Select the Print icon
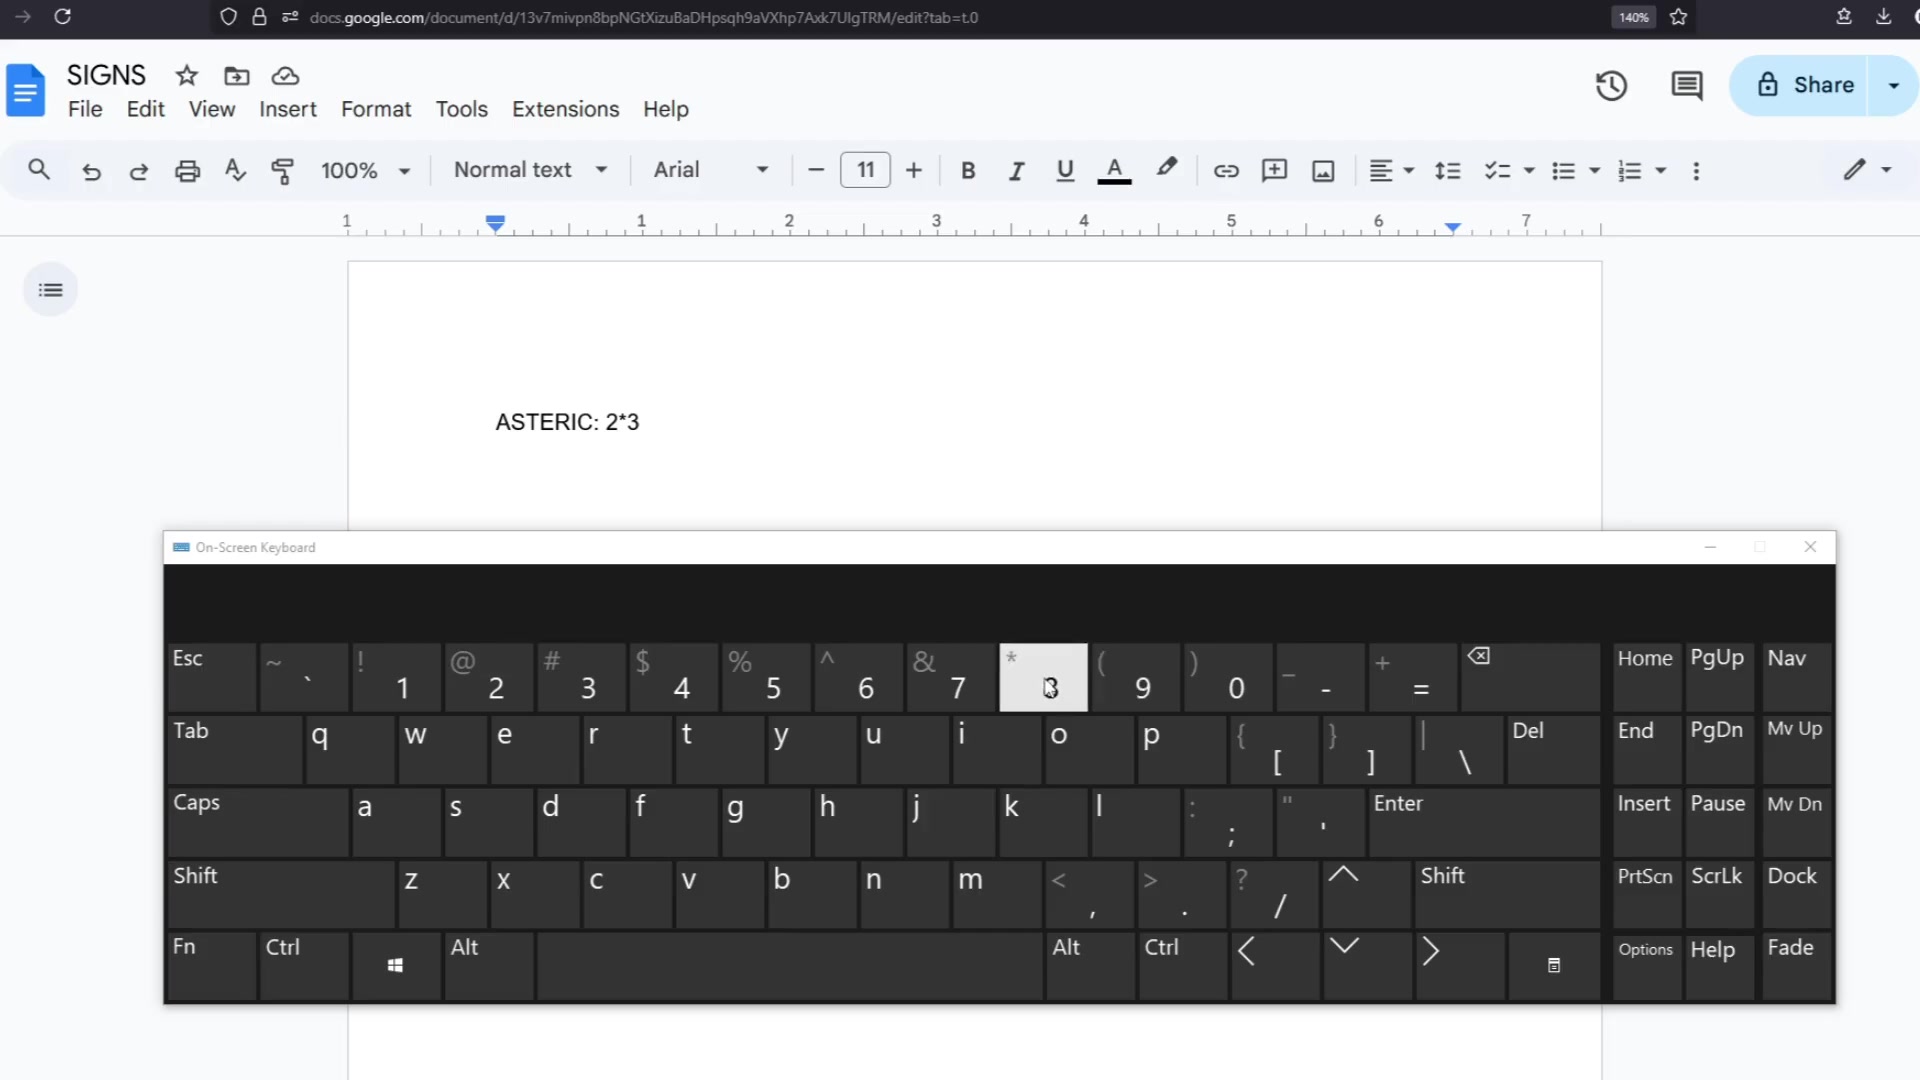Screen dimensions: 1920x1080 coord(187,170)
